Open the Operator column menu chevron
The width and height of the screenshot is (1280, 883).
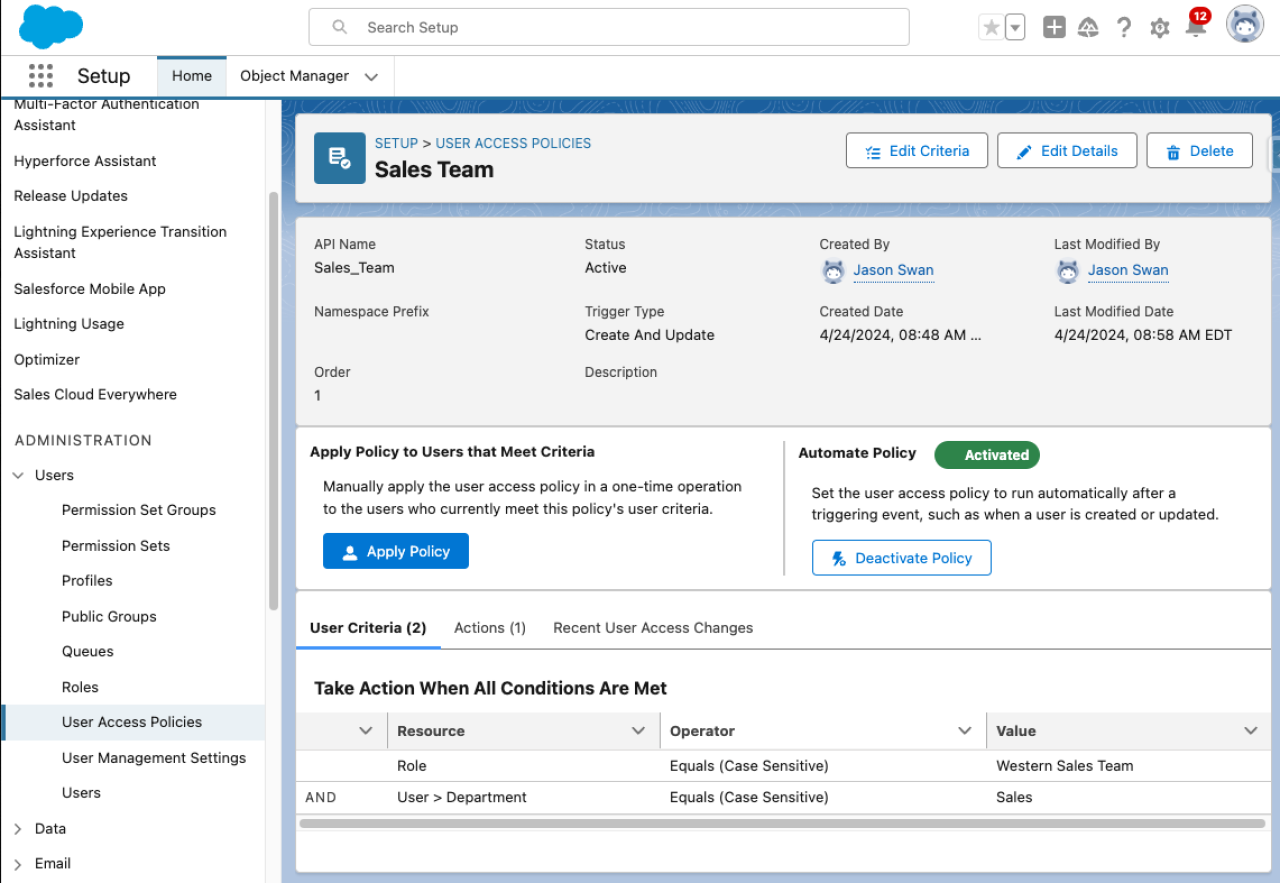(x=965, y=731)
